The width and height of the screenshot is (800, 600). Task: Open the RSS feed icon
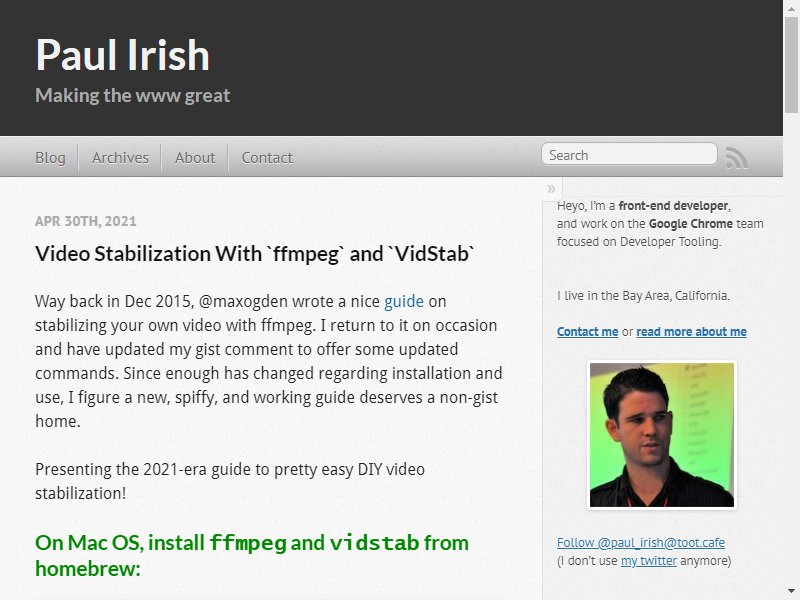[x=737, y=158]
